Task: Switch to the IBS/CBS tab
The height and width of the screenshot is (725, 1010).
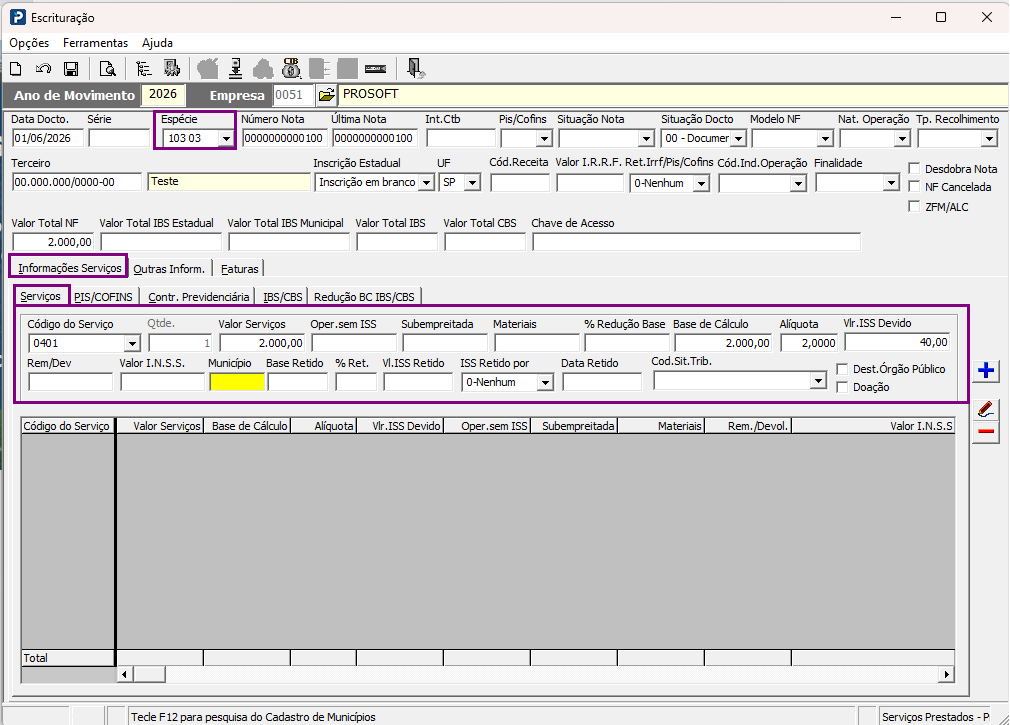Action: [x=282, y=297]
